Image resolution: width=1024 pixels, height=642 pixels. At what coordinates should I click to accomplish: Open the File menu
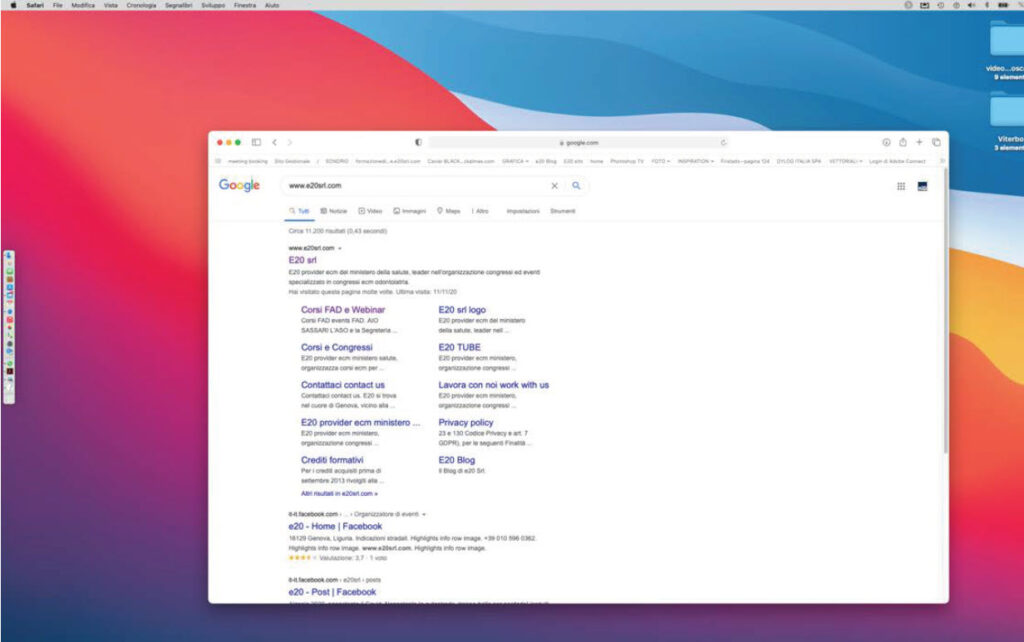[57, 5]
